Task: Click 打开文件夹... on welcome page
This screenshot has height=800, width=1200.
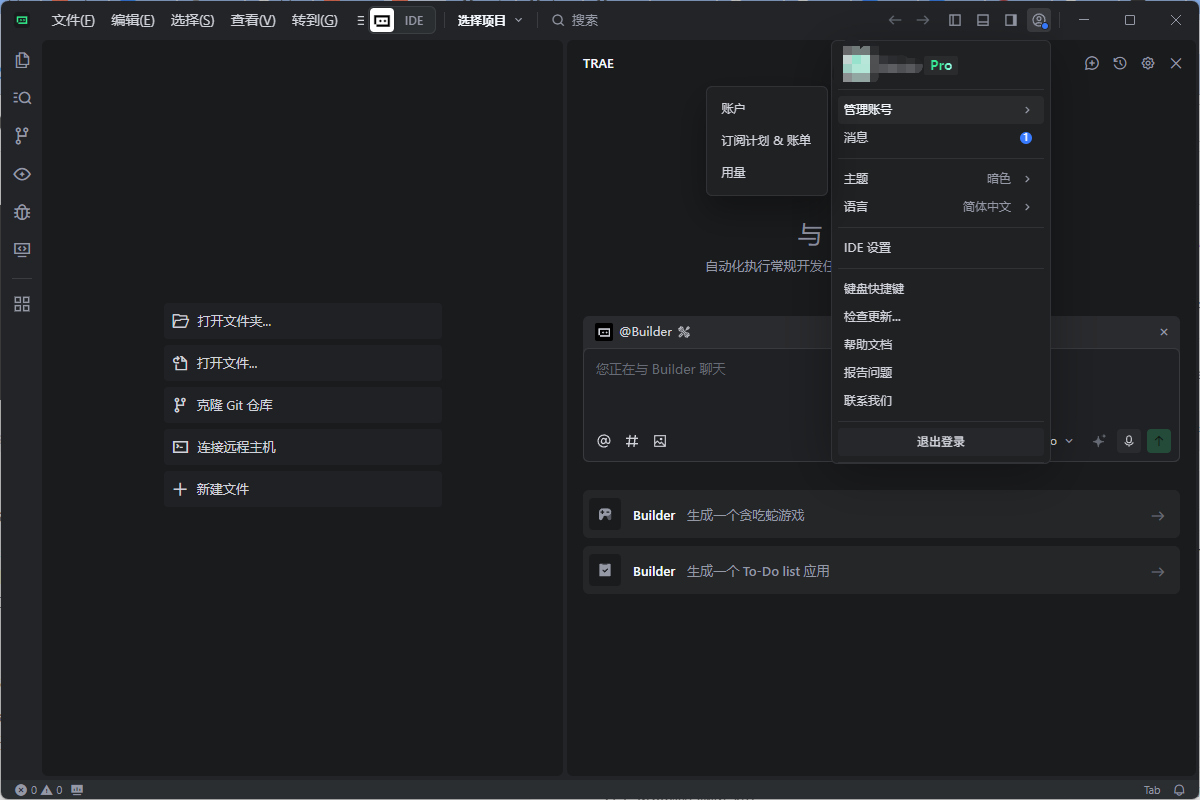Action: click(x=303, y=321)
